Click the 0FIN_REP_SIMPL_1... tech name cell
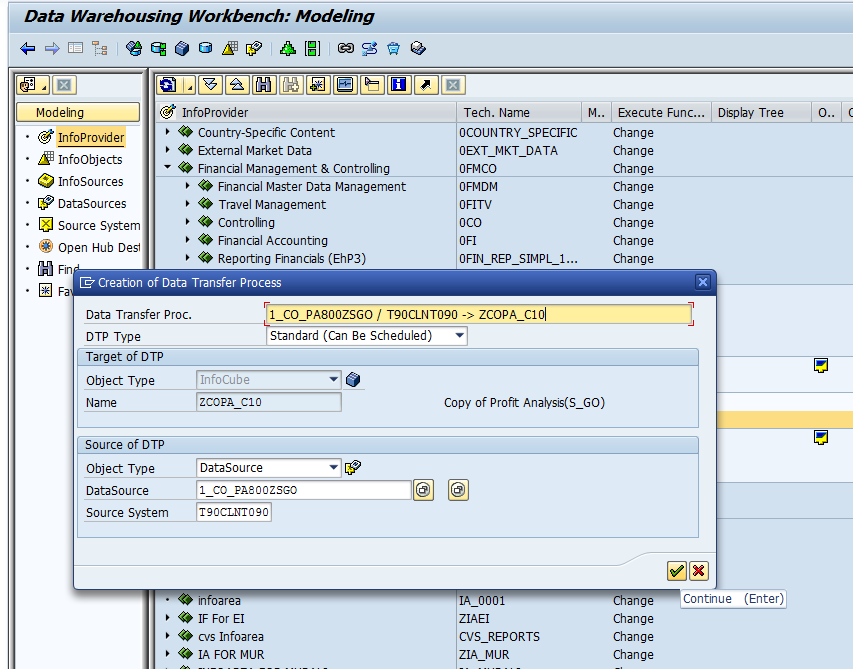The width and height of the screenshot is (853, 669). (518, 258)
